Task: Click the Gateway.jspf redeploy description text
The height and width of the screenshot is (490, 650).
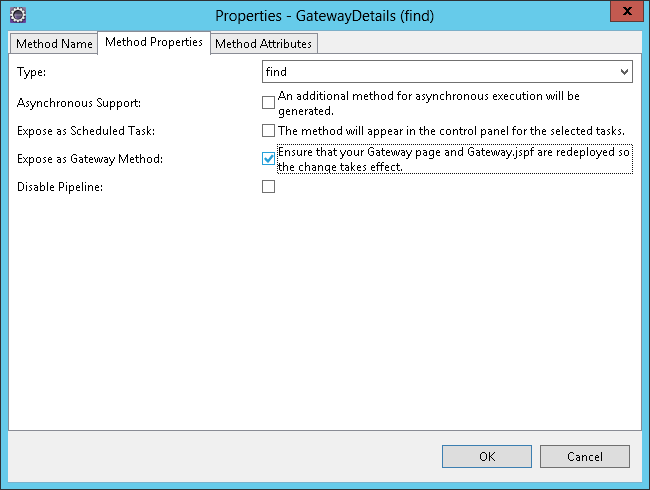Action: coord(454,159)
